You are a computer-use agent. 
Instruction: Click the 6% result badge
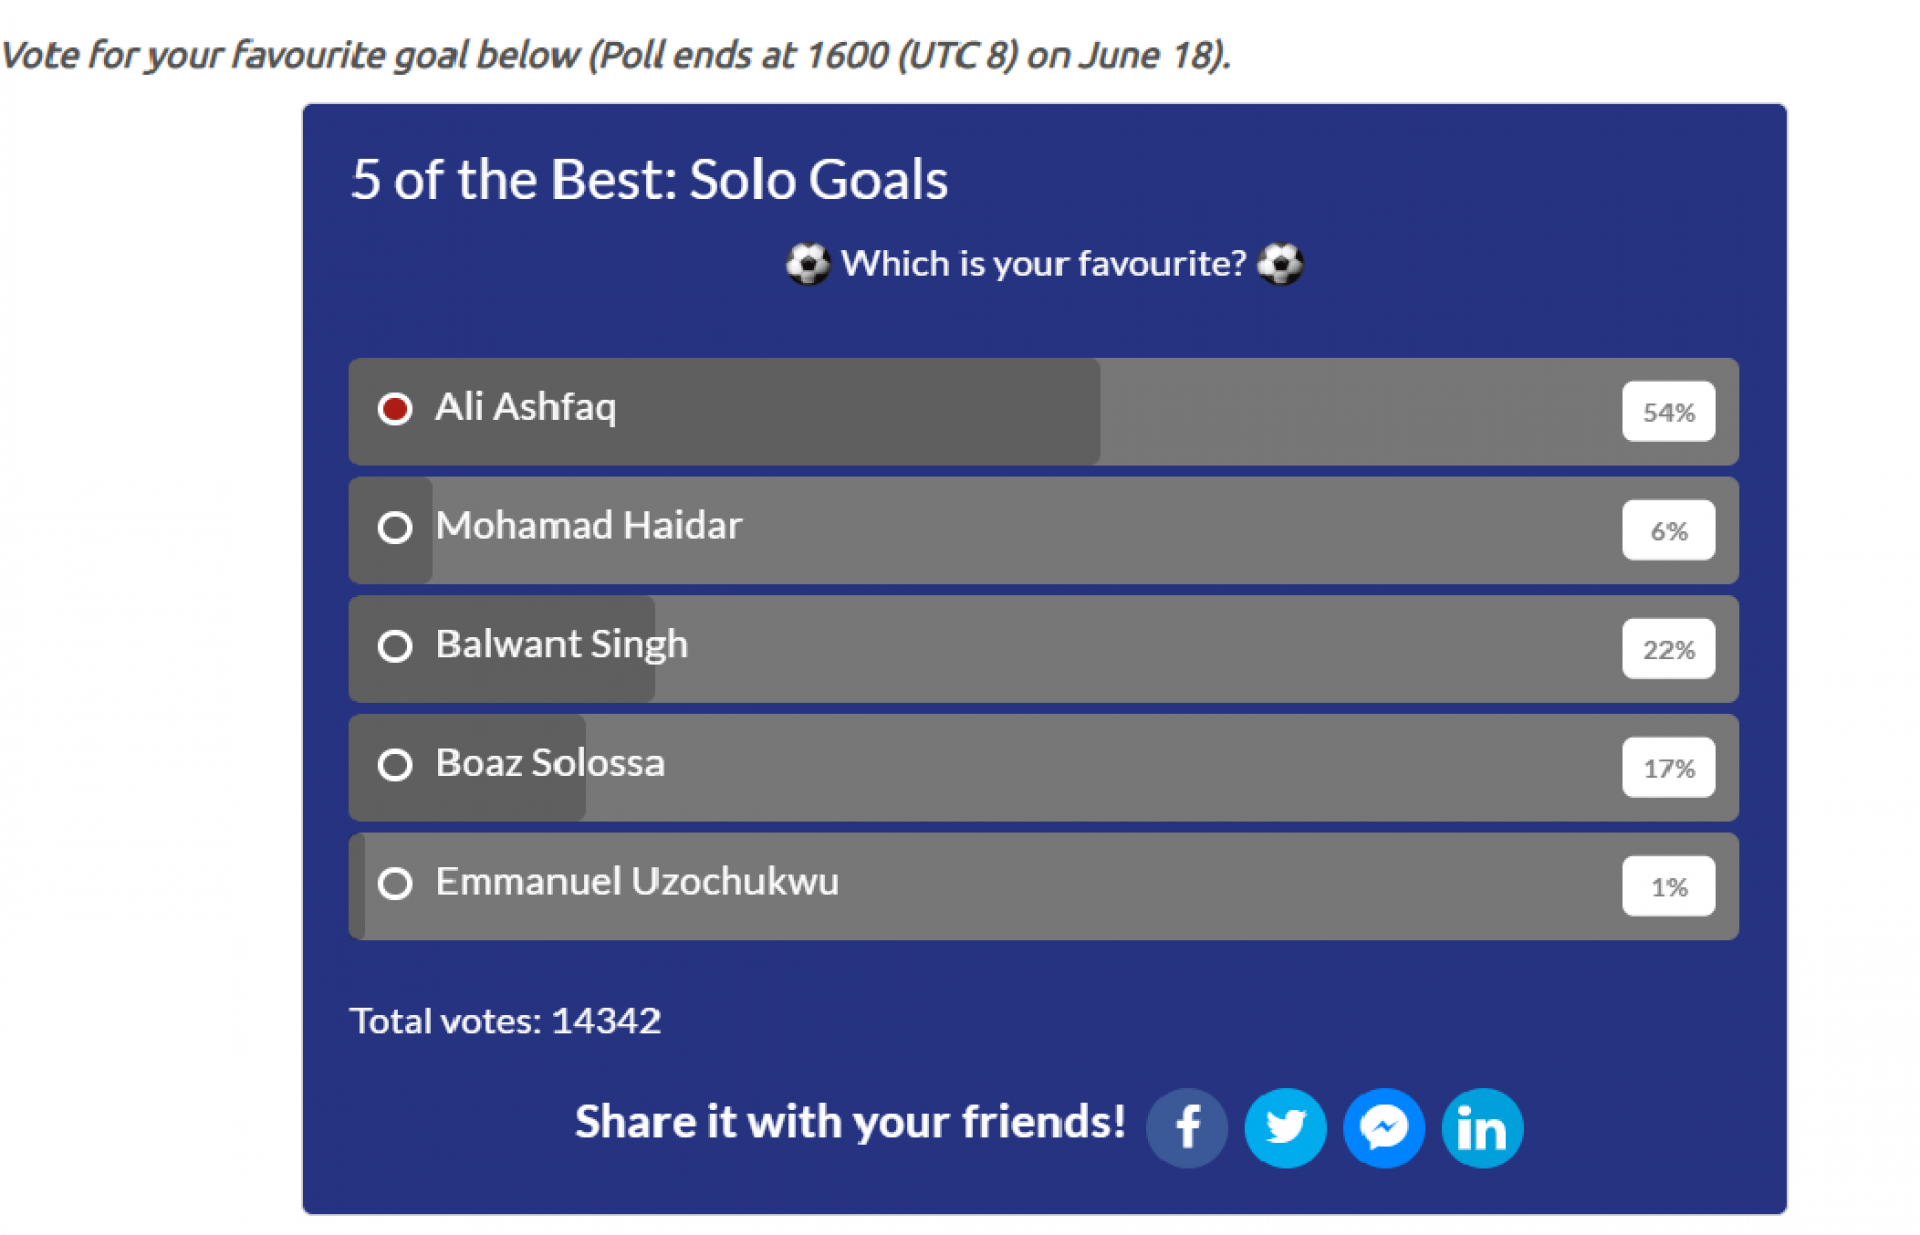pos(1668,530)
